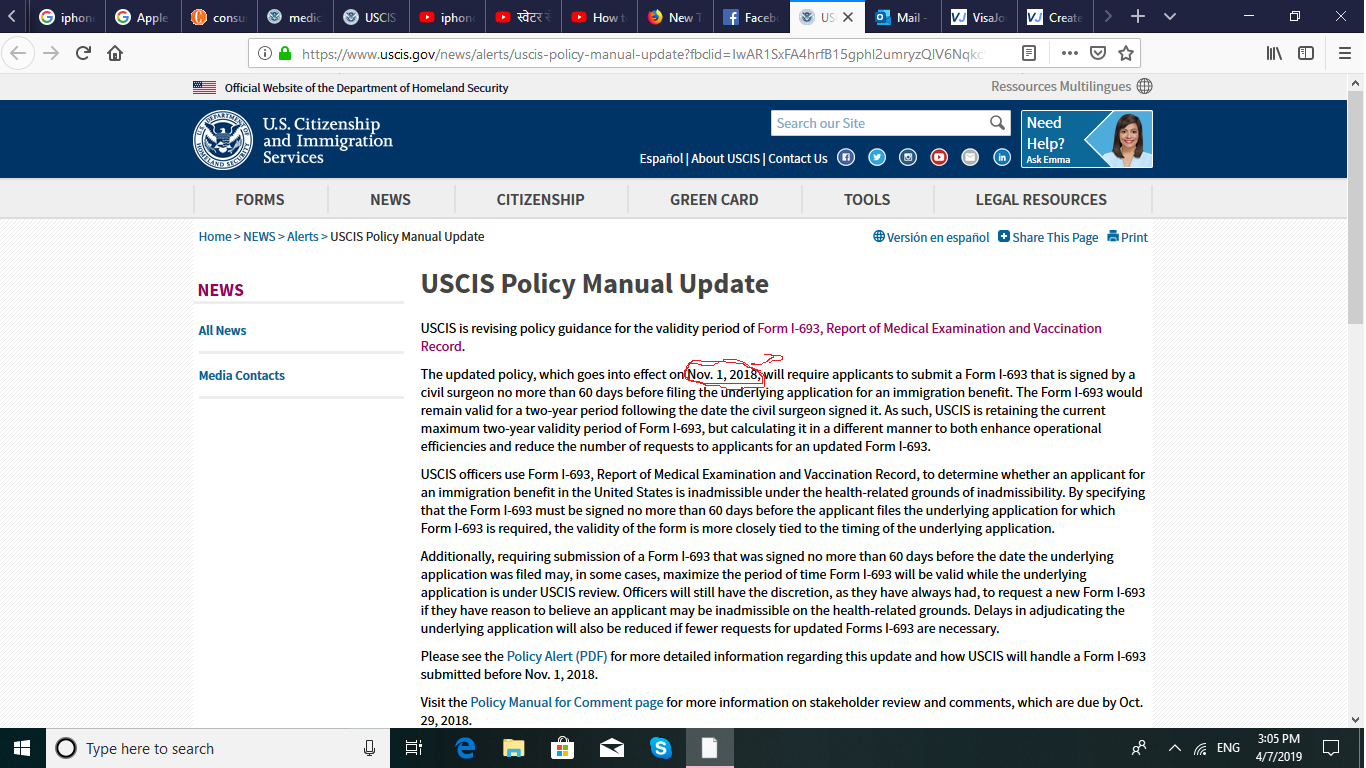The image size is (1366, 768).
Task: Open USCIS Twitter icon
Action: click(x=877, y=157)
